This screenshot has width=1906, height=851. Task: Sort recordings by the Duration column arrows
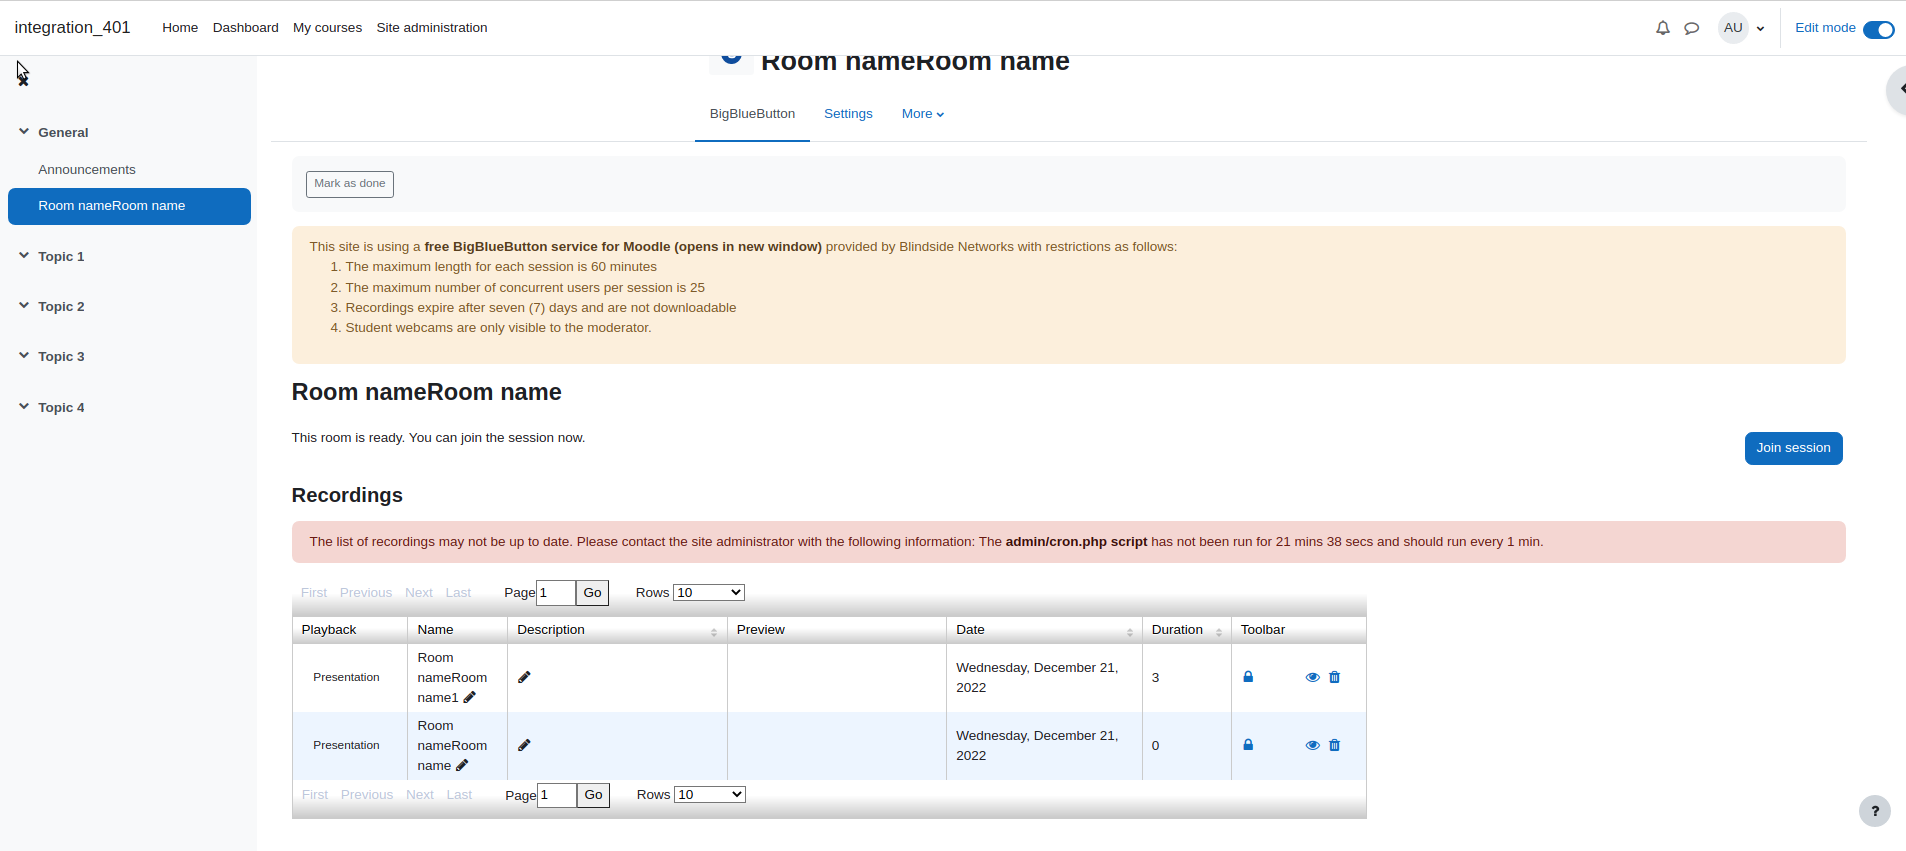pos(1219,631)
